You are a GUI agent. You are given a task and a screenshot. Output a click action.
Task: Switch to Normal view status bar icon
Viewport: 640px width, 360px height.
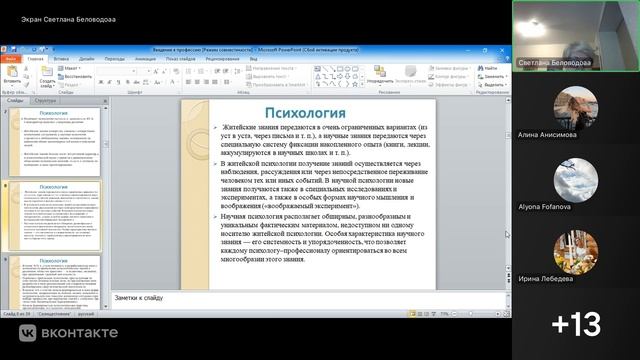[412, 314]
